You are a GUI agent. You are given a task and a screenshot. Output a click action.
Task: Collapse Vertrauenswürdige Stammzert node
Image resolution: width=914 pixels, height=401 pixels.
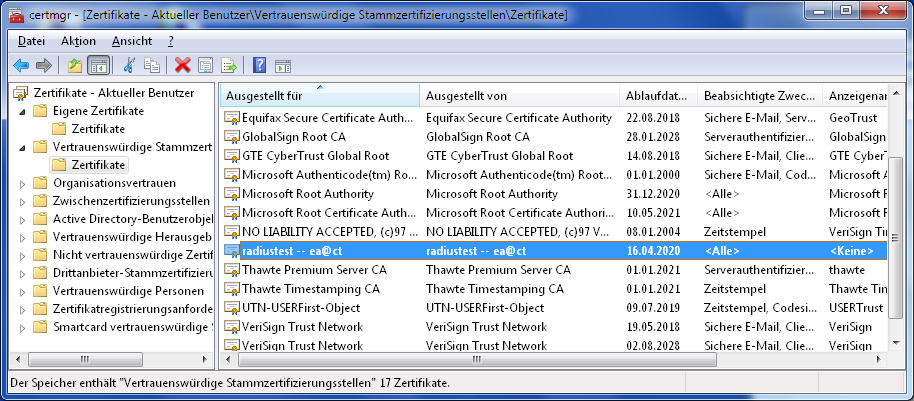[22, 147]
